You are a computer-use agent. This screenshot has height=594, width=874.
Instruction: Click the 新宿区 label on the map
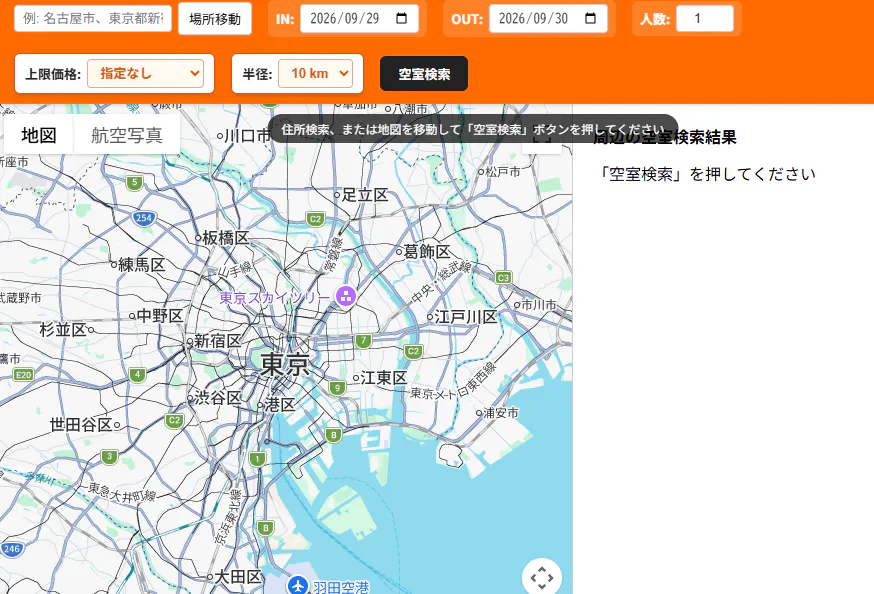pos(217,340)
